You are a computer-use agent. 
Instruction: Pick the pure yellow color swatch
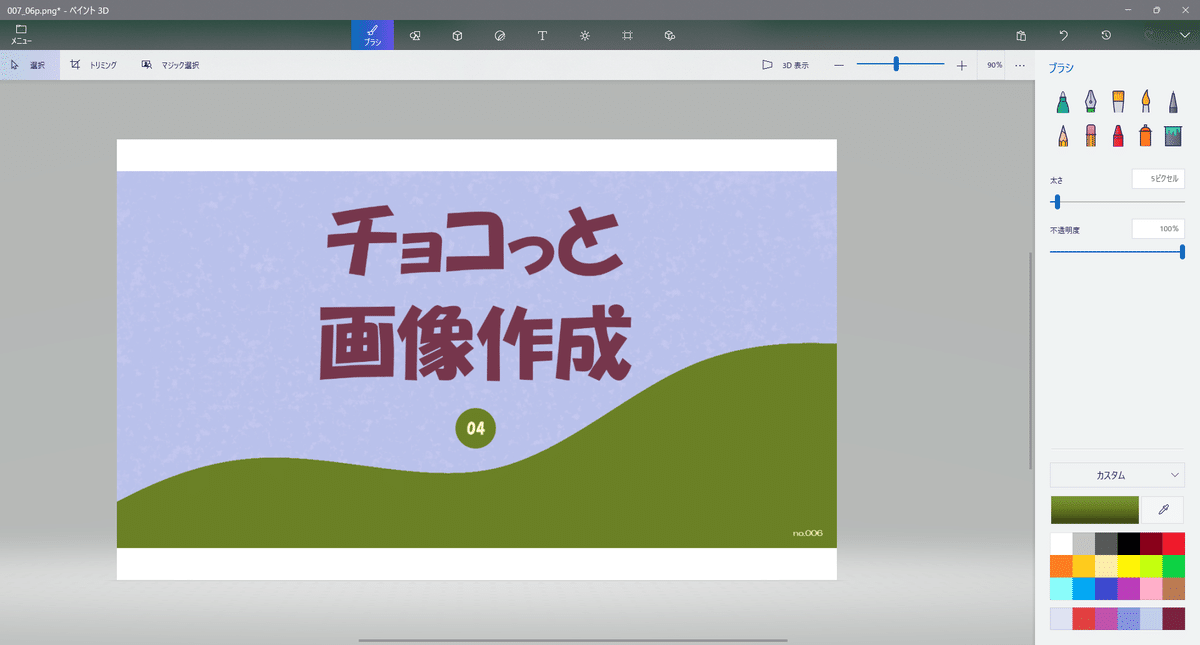[1128, 566]
